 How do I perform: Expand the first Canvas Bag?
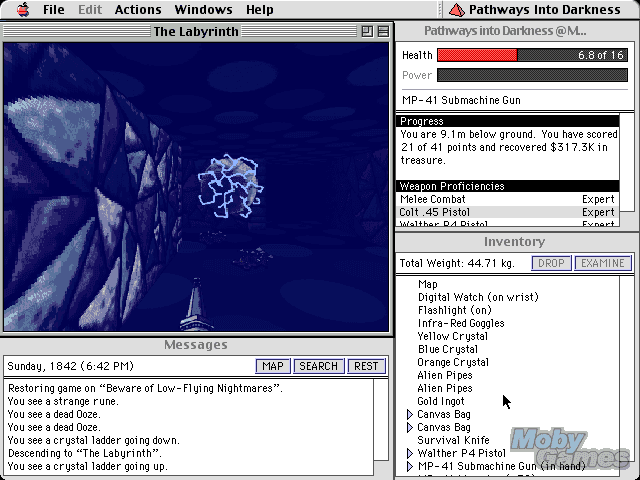pyautogui.click(x=410, y=414)
